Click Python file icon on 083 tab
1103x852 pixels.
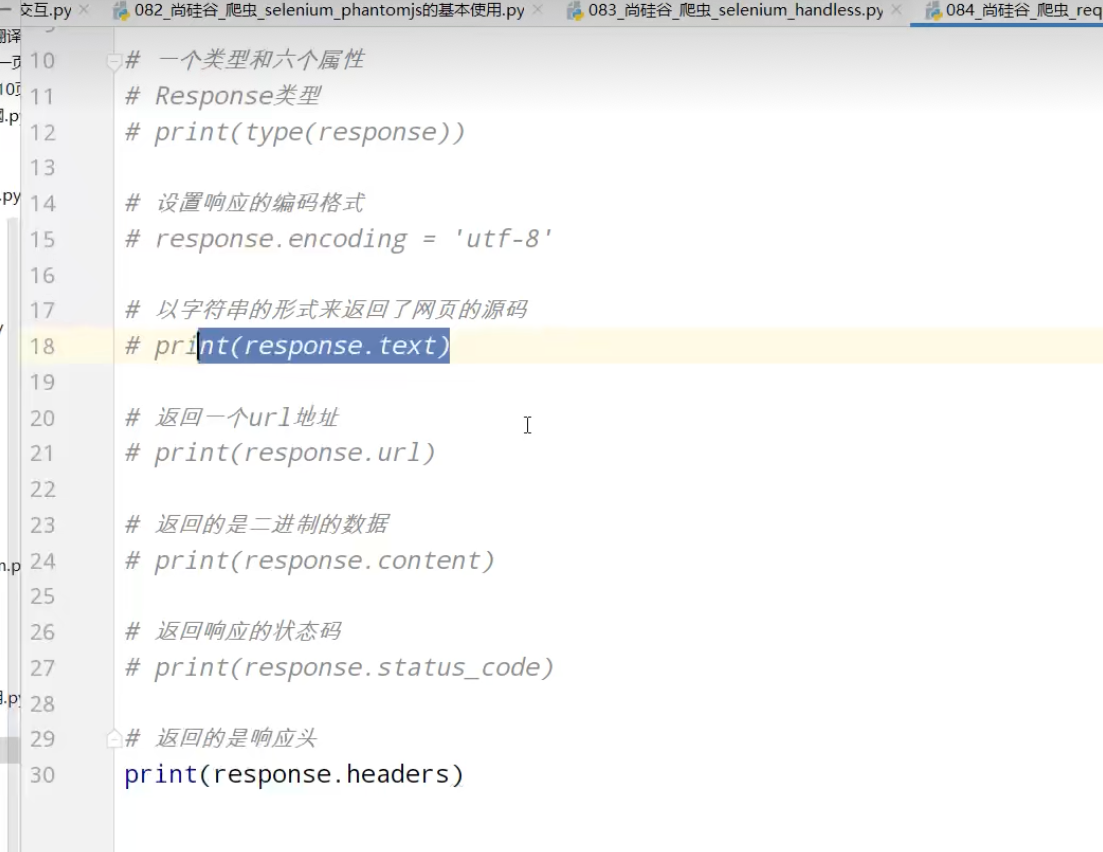(x=575, y=11)
